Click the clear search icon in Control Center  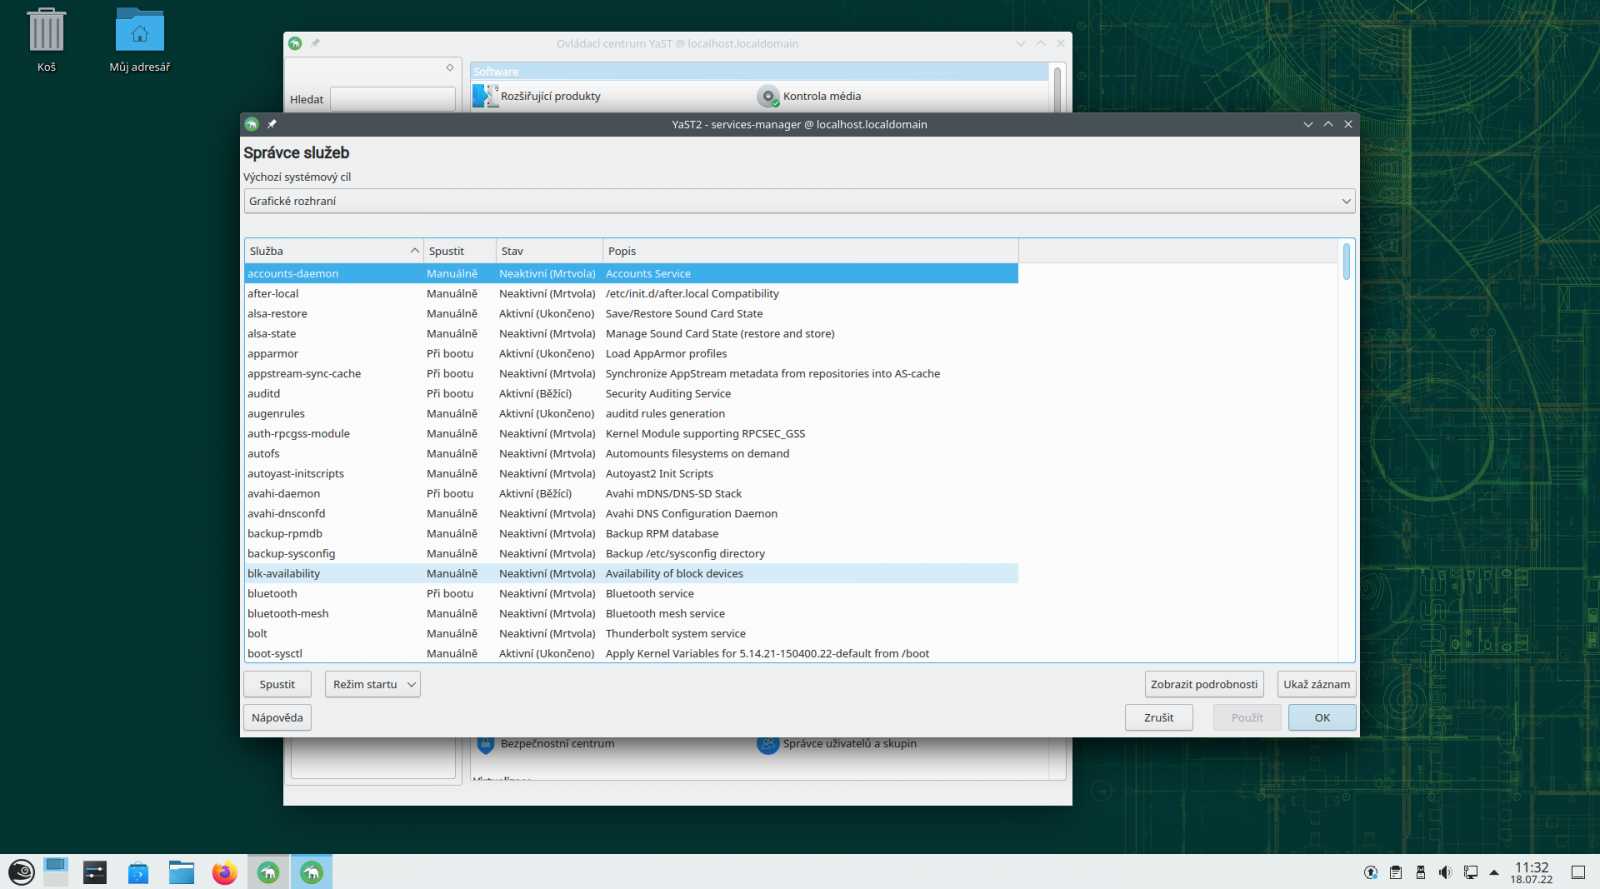click(449, 68)
